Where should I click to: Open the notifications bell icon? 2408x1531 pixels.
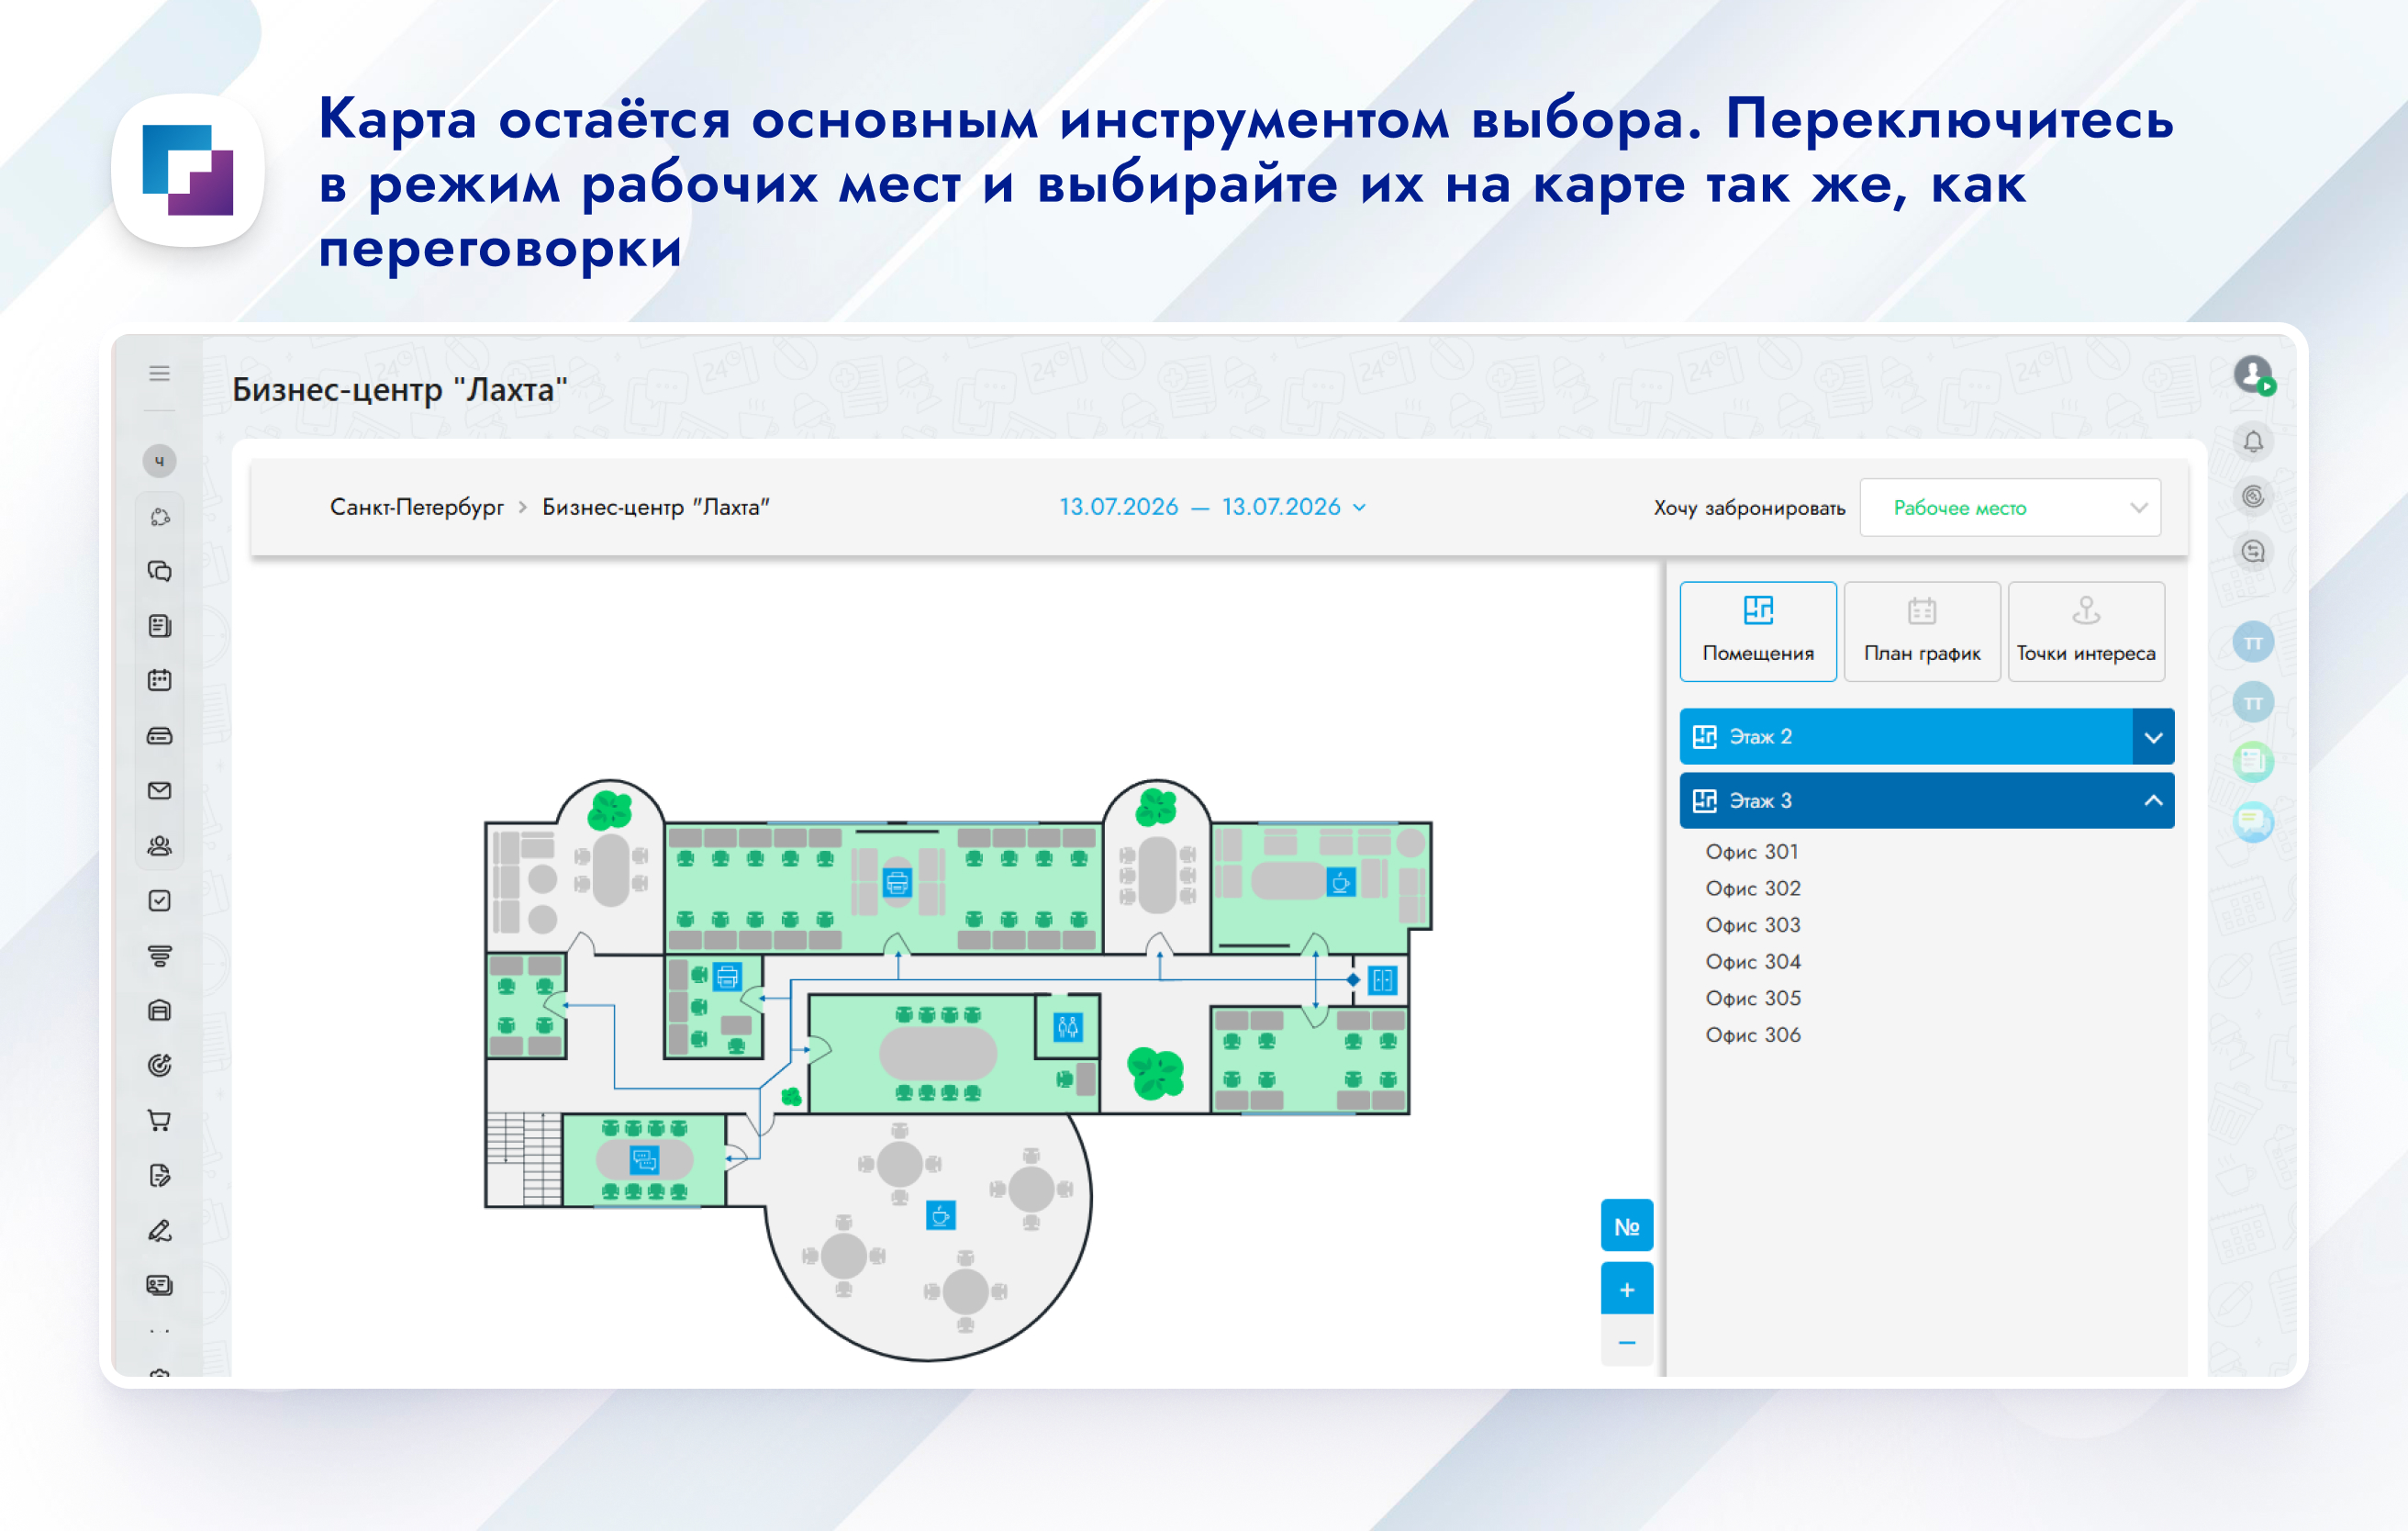pyautogui.click(x=2253, y=441)
